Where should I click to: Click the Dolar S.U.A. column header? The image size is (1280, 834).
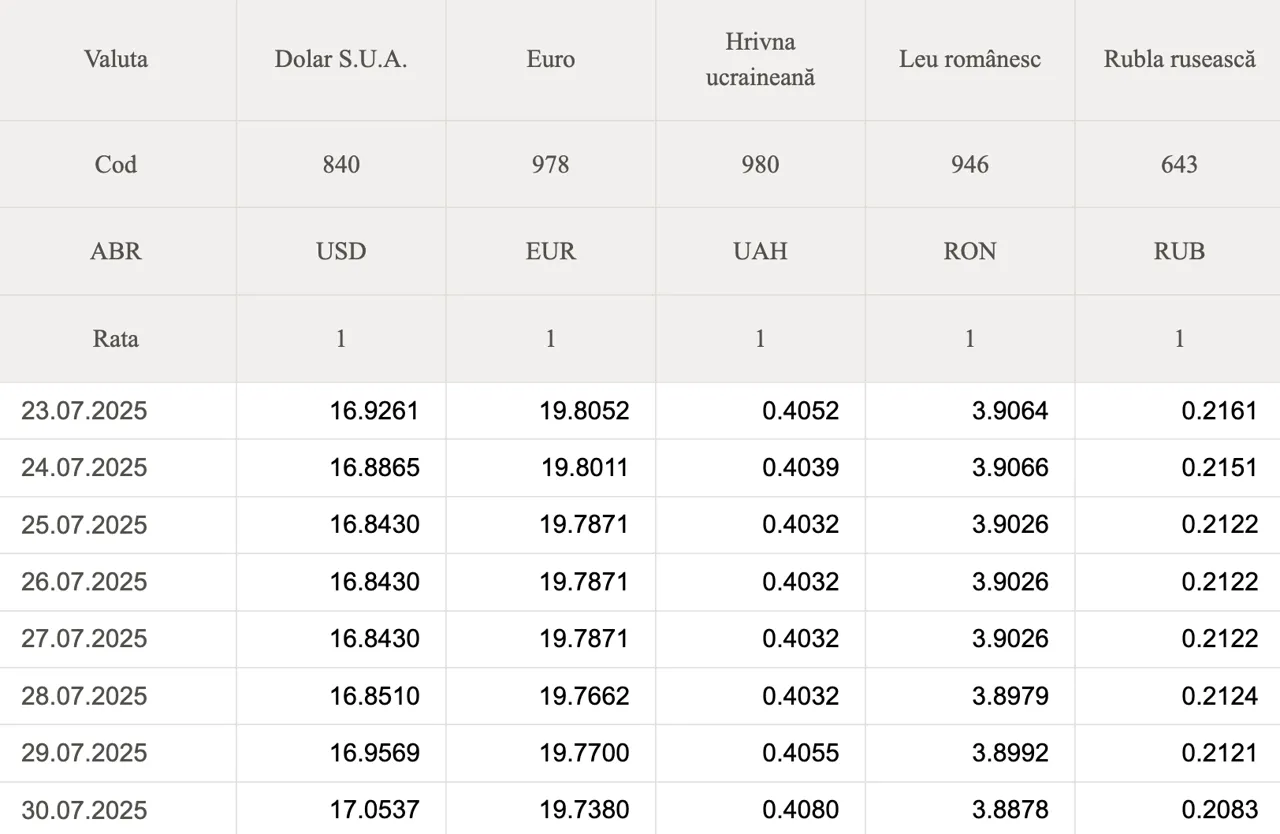[341, 59]
